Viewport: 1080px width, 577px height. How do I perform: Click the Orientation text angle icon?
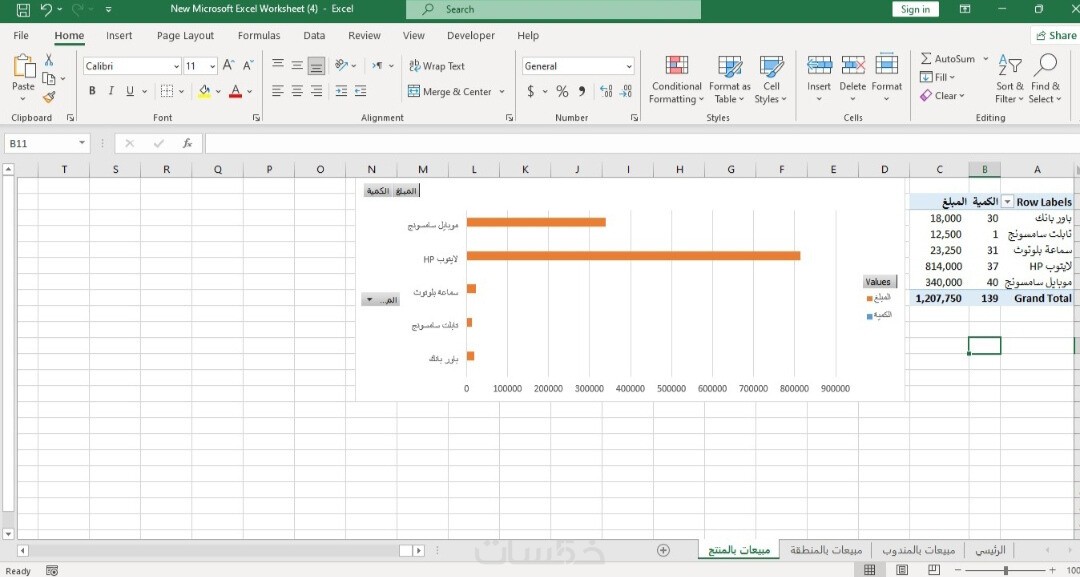point(342,65)
